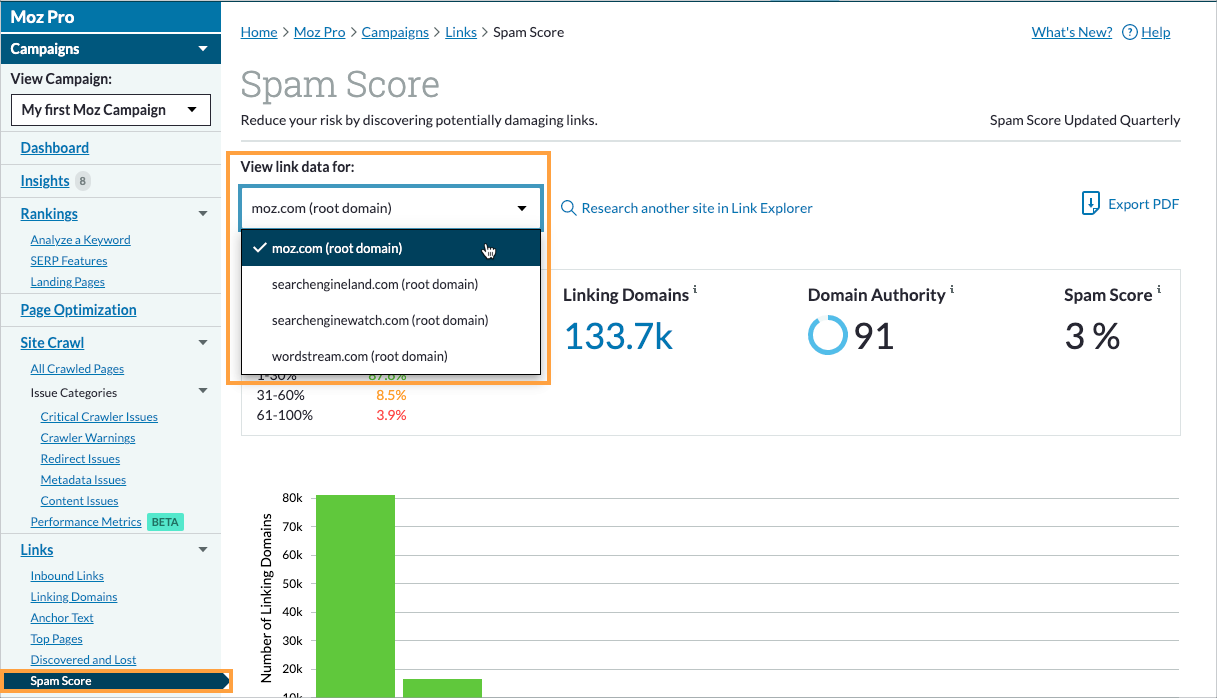Viewport: 1217px width, 698px height.
Task: Click the Moz Pro logo
Action: pos(42,16)
